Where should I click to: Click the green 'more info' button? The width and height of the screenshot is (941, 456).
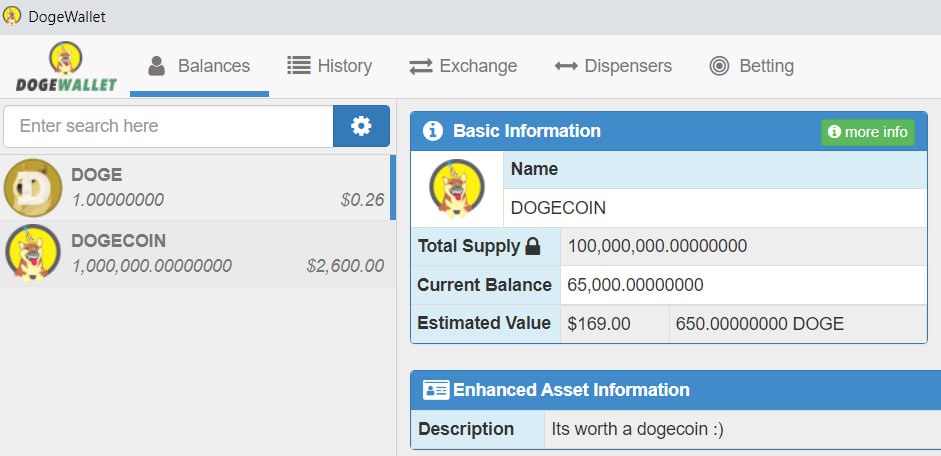click(x=868, y=132)
